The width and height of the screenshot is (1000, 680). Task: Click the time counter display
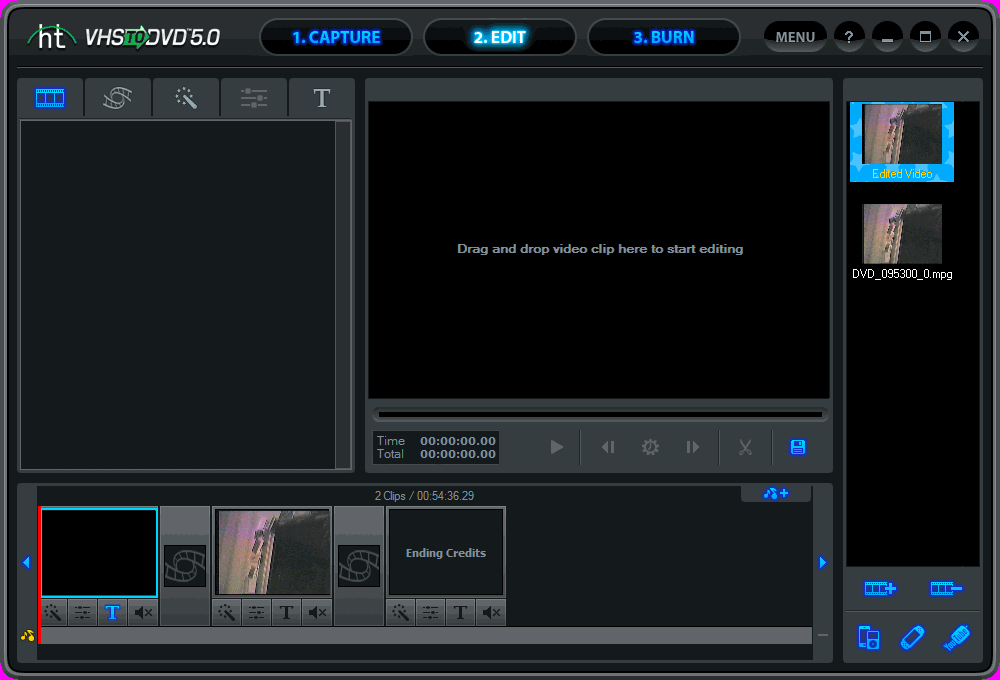point(436,447)
